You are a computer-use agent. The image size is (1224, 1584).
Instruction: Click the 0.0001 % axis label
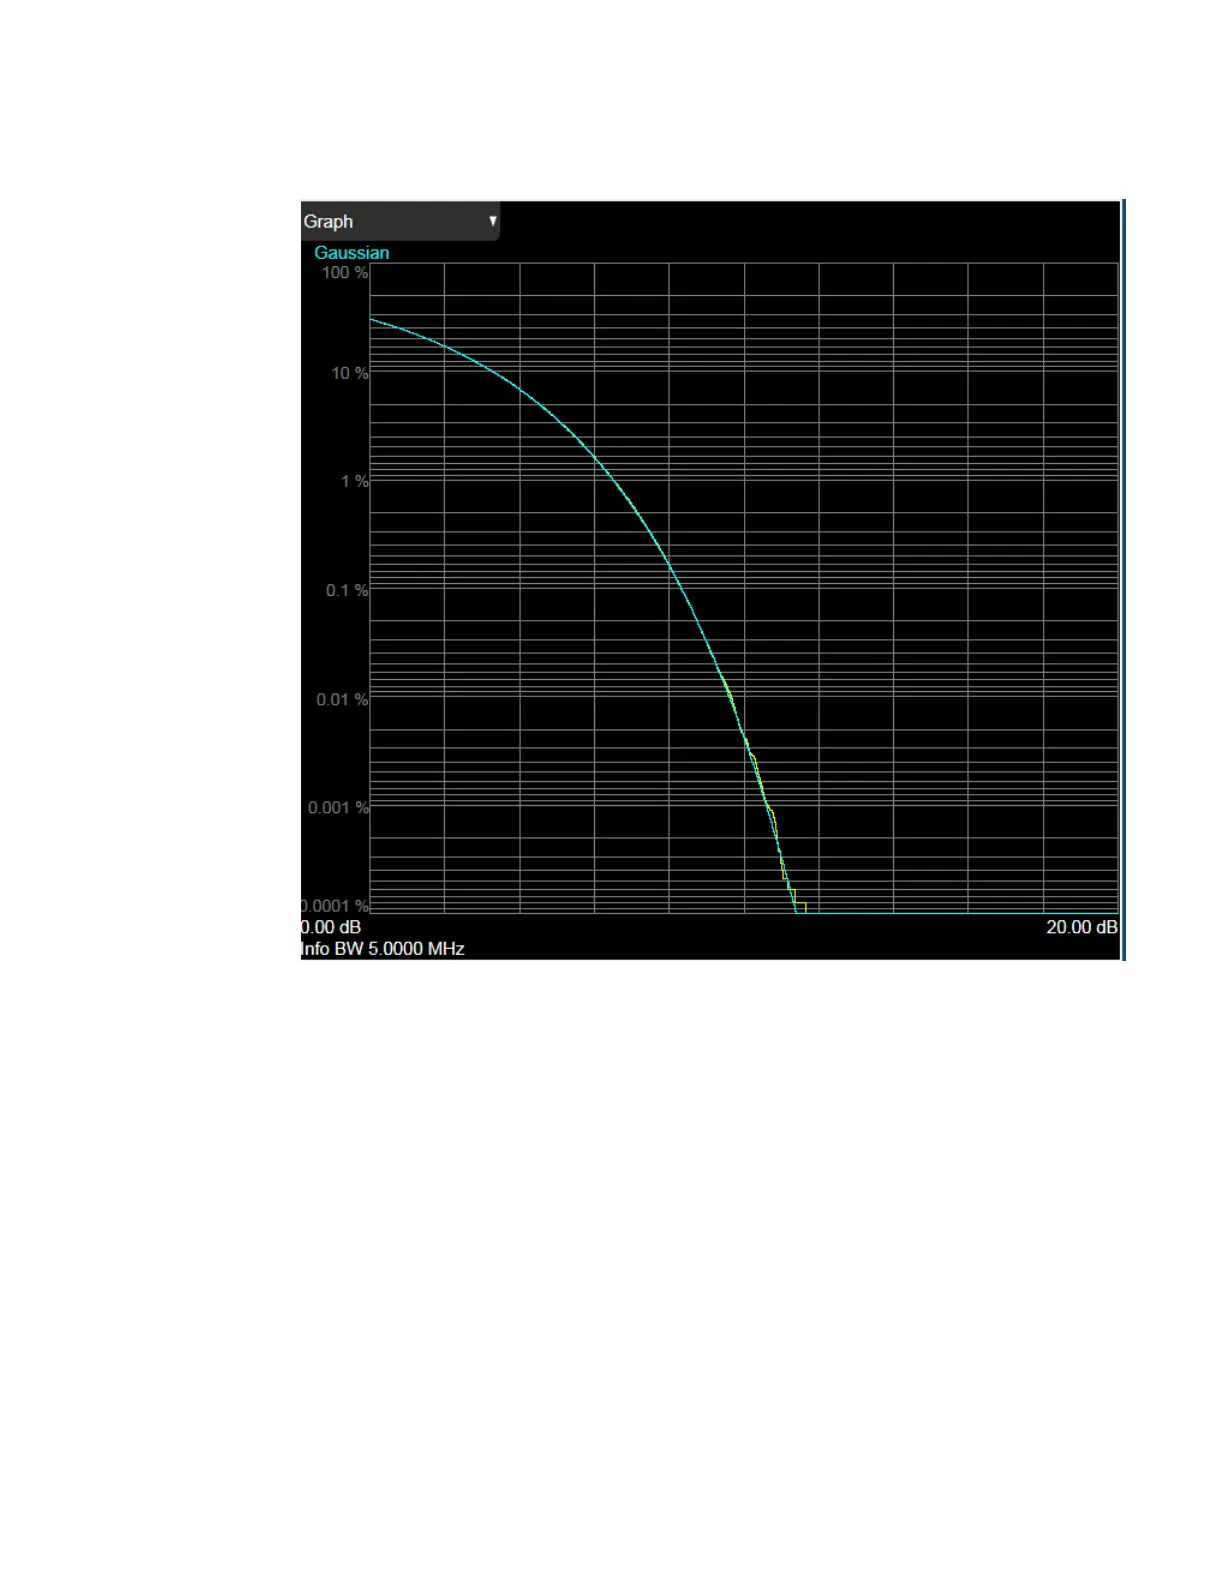click(x=335, y=906)
